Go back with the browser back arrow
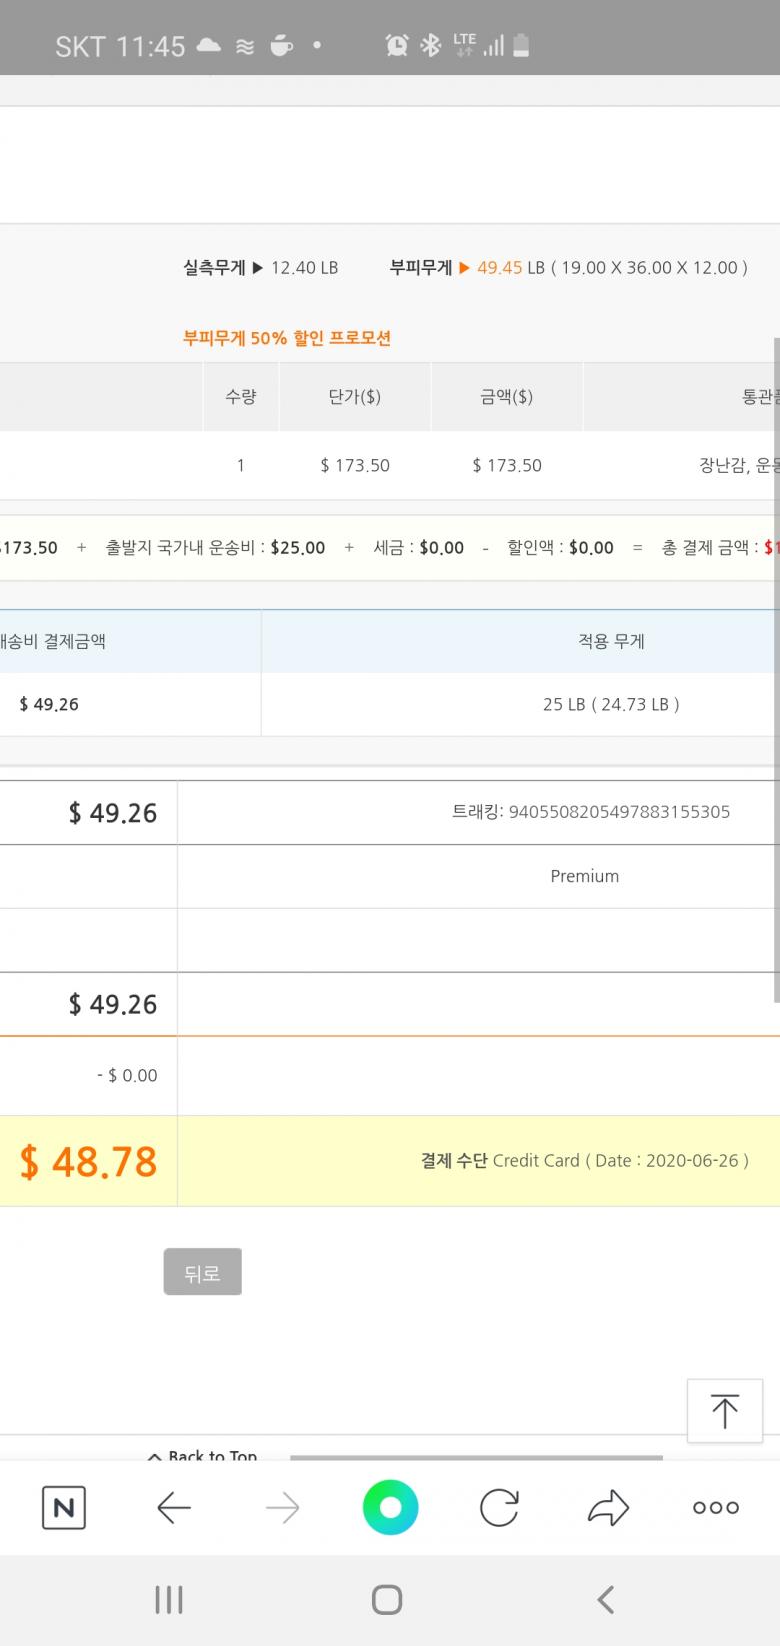The height and width of the screenshot is (1646, 780). tap(174, 1507)
